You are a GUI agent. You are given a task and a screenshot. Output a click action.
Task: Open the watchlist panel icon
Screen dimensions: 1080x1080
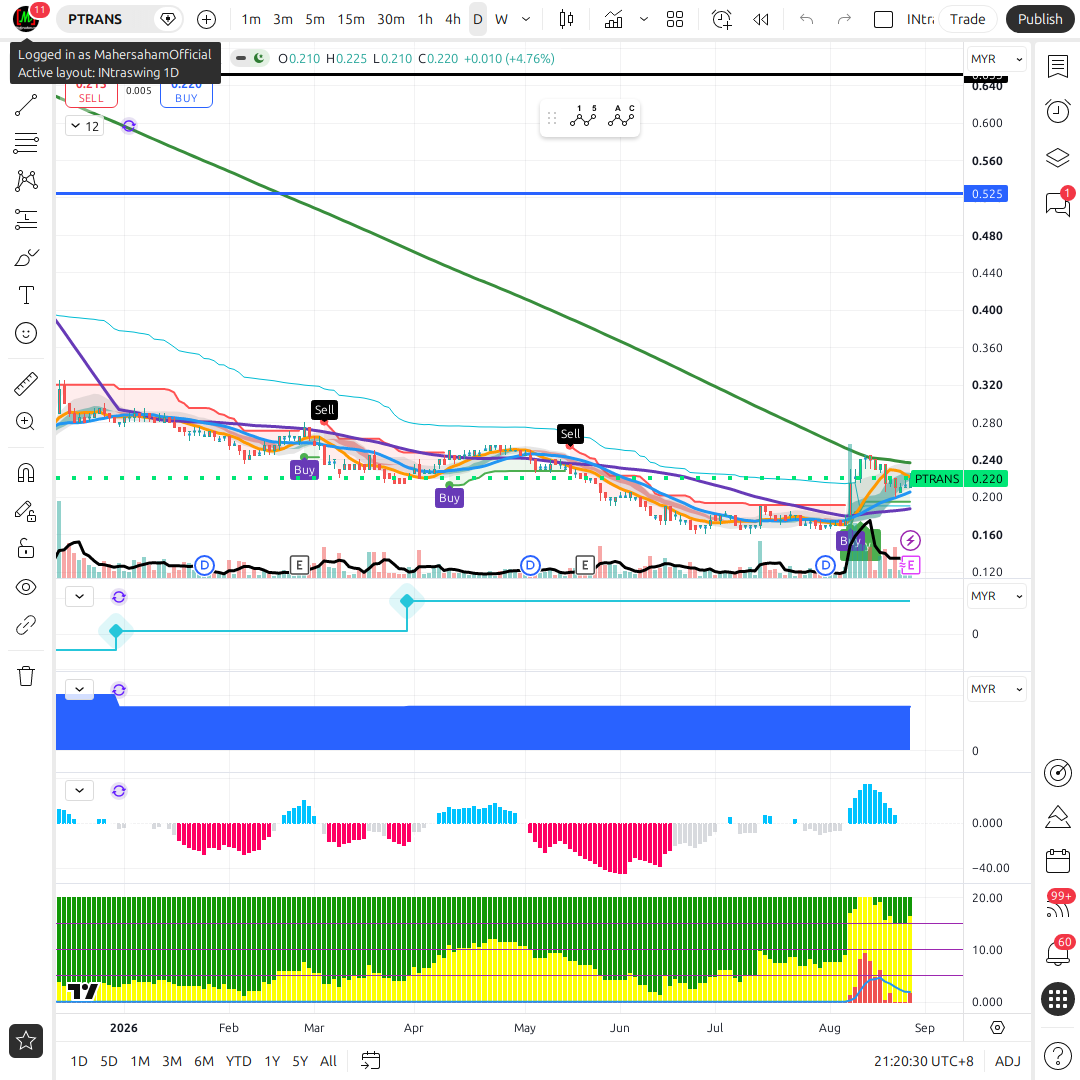[x=1058, y=67]
